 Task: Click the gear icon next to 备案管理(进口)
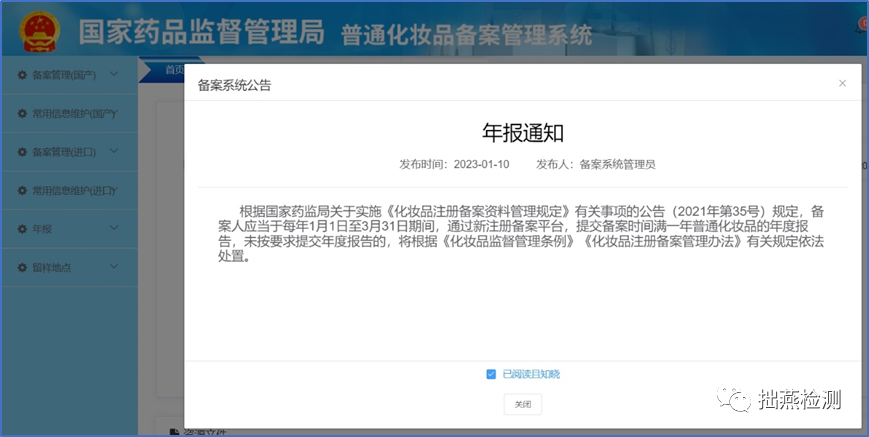pos(22,152)
